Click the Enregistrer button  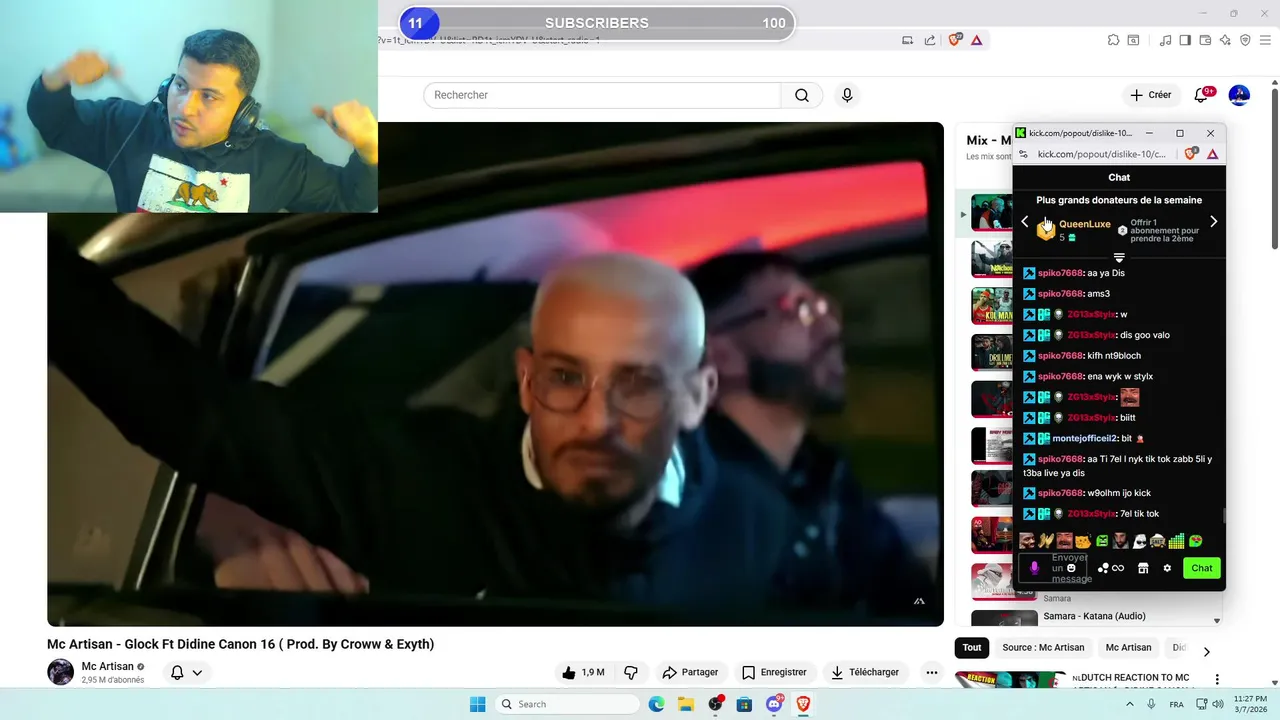tap(774, 672)
